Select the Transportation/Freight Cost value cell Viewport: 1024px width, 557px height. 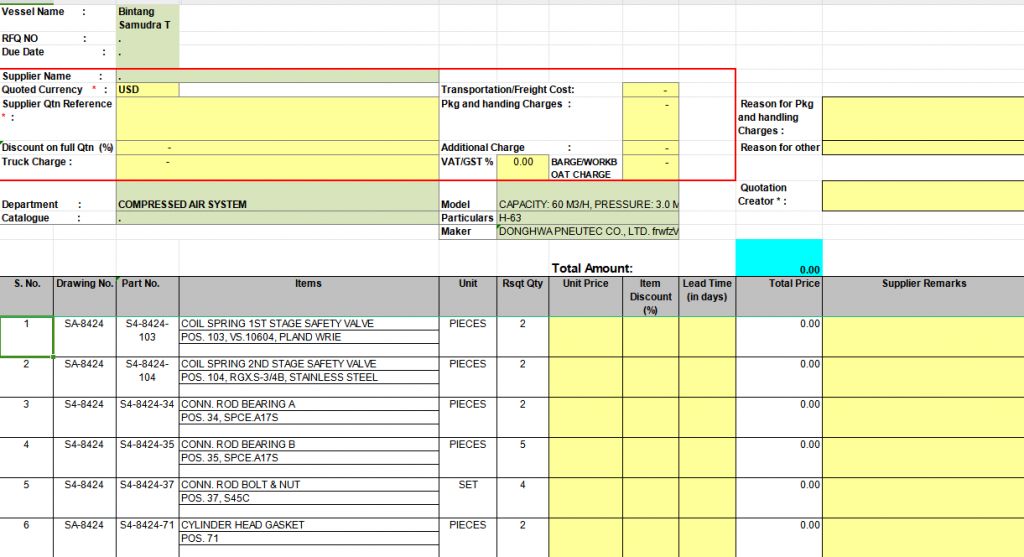tap(650, 90)
